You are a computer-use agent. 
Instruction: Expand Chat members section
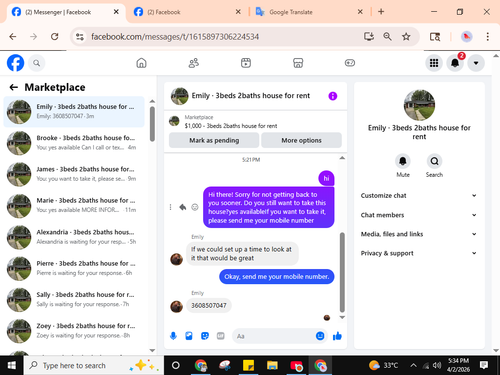point(419,215)
